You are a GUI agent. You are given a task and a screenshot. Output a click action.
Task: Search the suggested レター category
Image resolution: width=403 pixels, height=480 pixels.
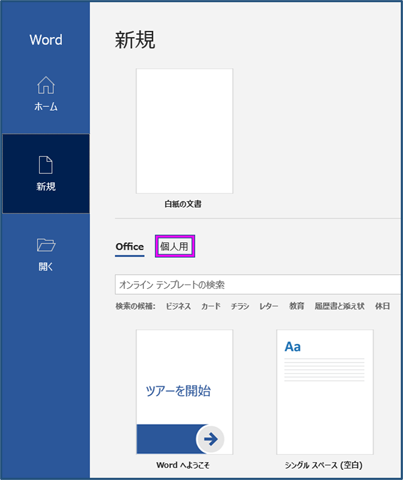(269, 306)
